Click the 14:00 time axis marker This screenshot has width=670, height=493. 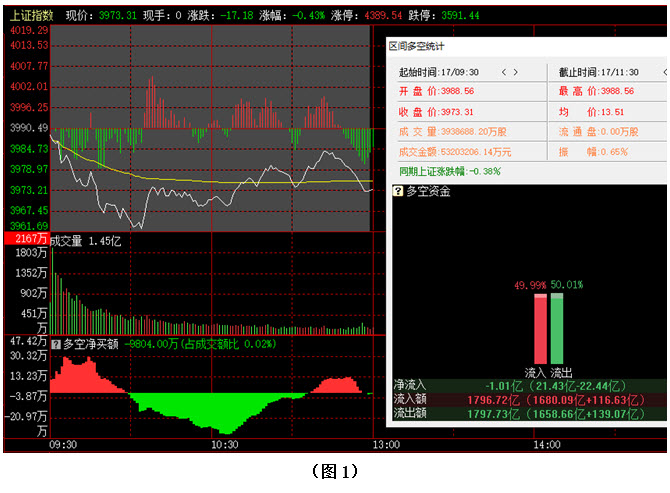[x=546, y=444]
